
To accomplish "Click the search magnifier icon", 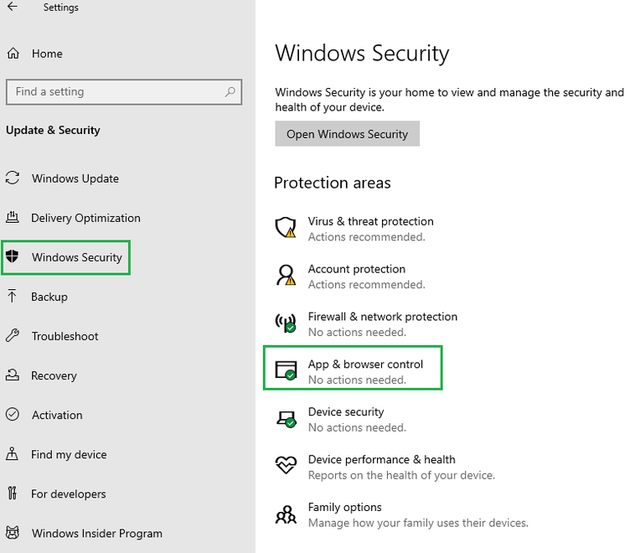I will click(230, 92).
